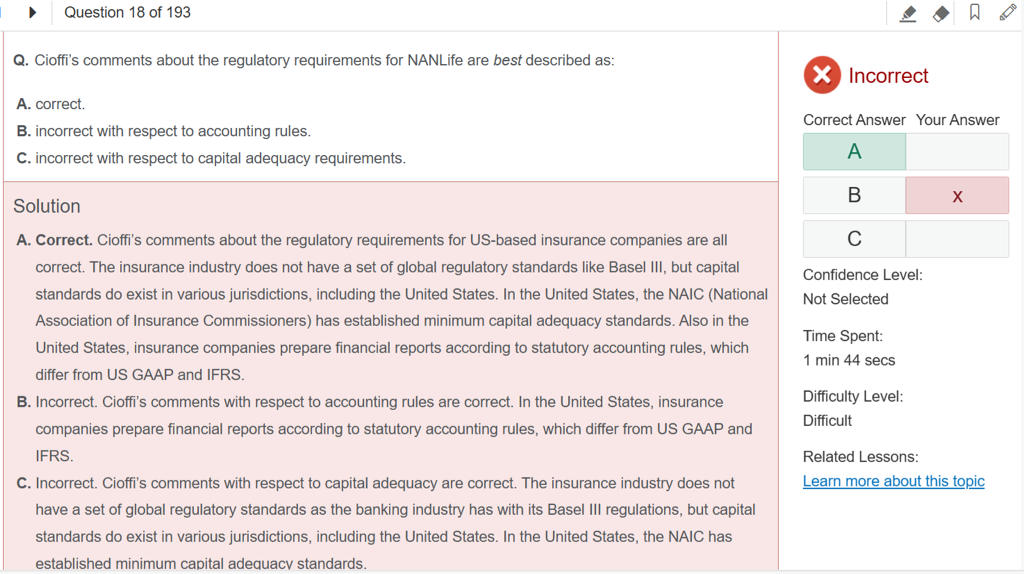Click the C cell in Correct Answer column
The width and height of the screenshot is (1024, 574).
854,239
